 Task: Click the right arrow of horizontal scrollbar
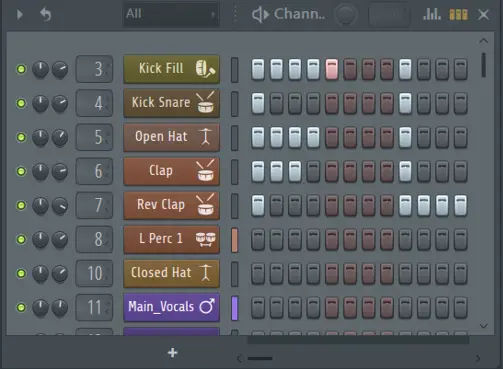click(478, 359)
